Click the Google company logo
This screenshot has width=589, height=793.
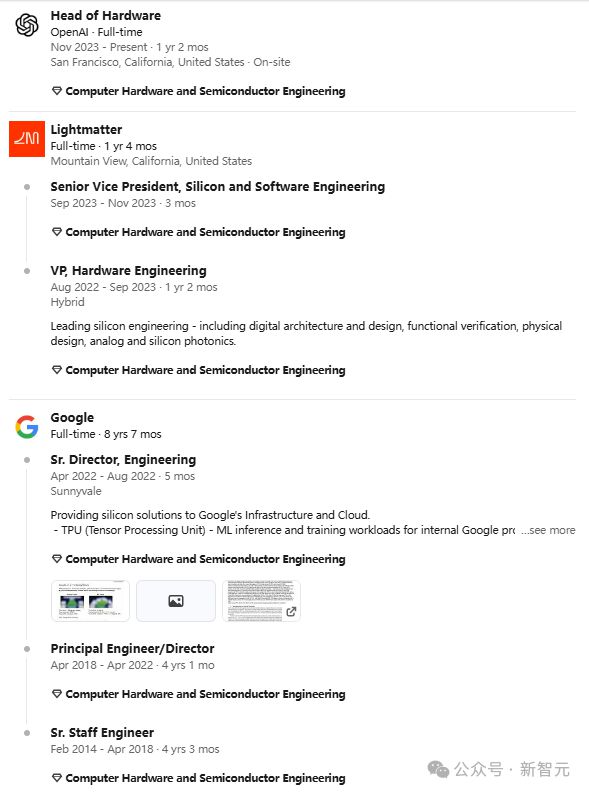point(27,427)
